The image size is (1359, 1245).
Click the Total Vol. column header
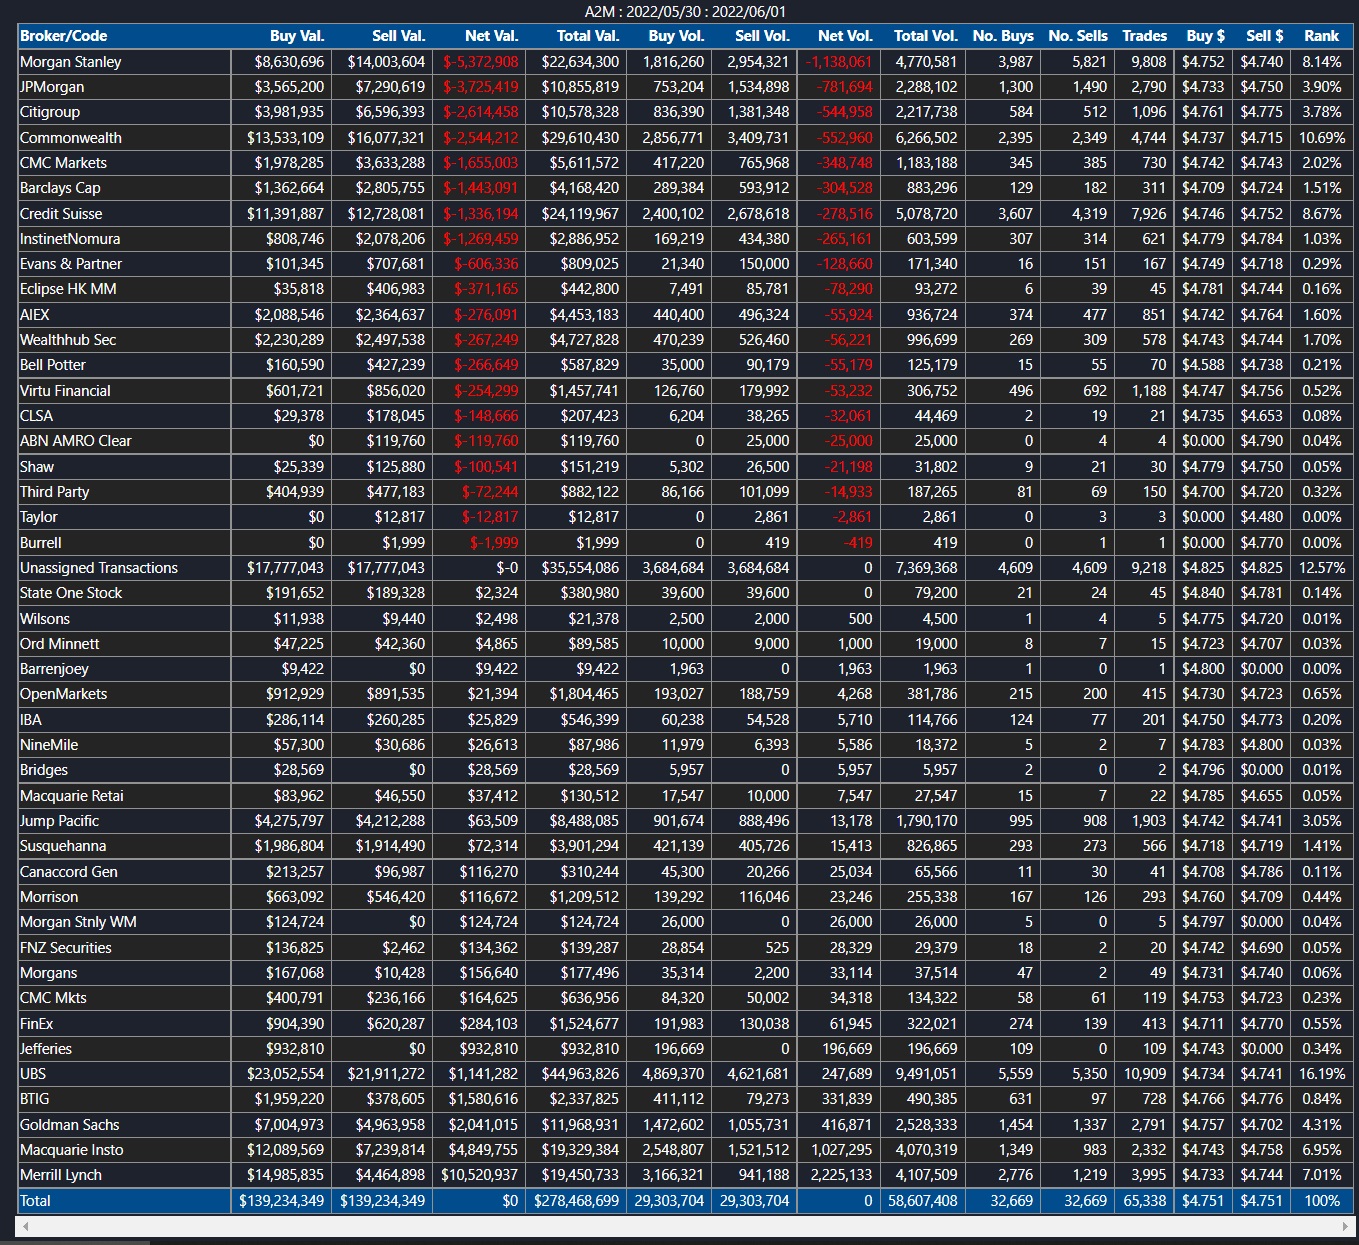pos(926,36)
